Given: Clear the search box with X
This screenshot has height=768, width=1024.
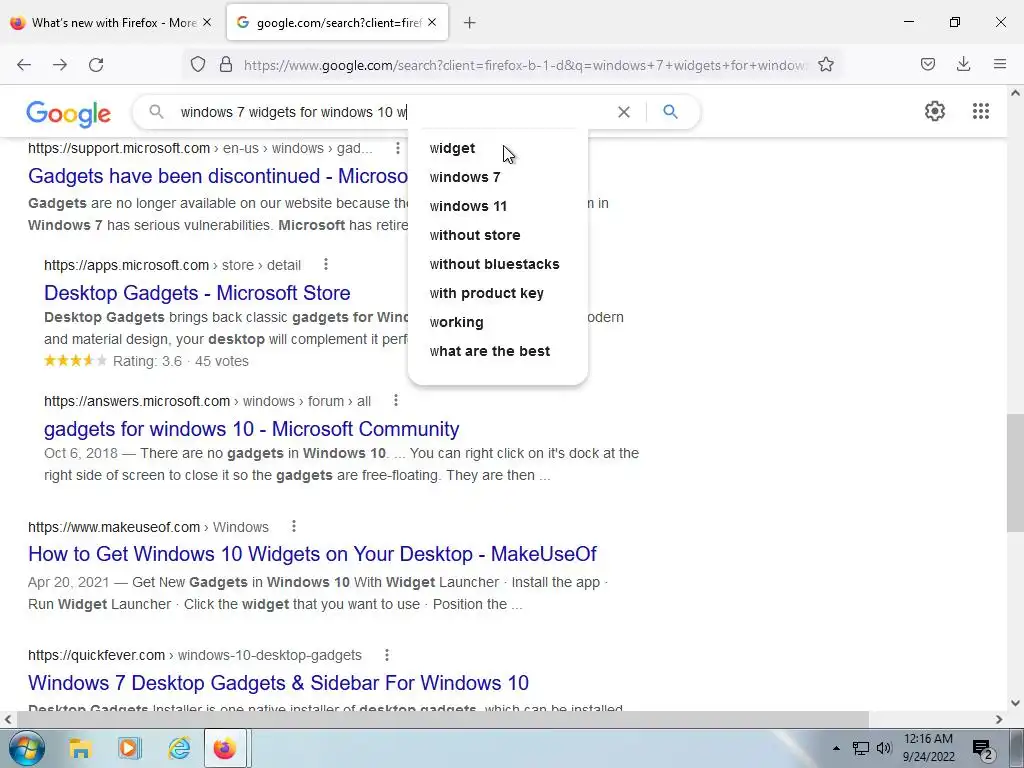Looking at the screenshot, I should pyautogui.click(x=624, y=112).
